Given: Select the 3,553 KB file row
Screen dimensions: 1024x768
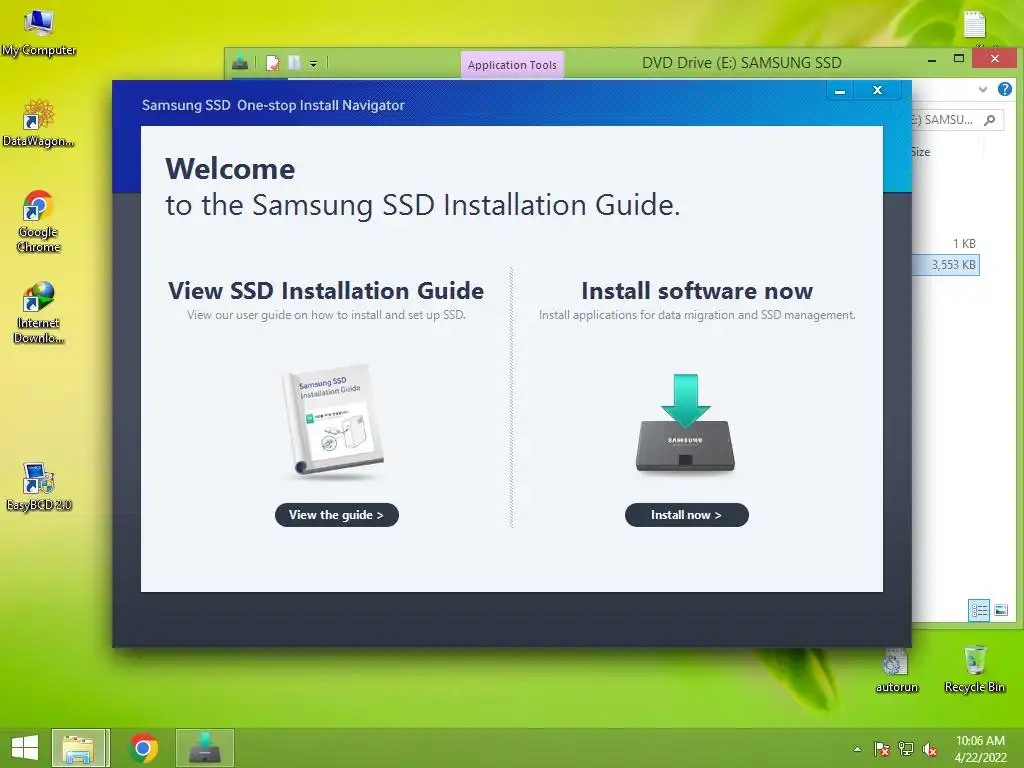Looking at the screenshot, I should [946, 264].
